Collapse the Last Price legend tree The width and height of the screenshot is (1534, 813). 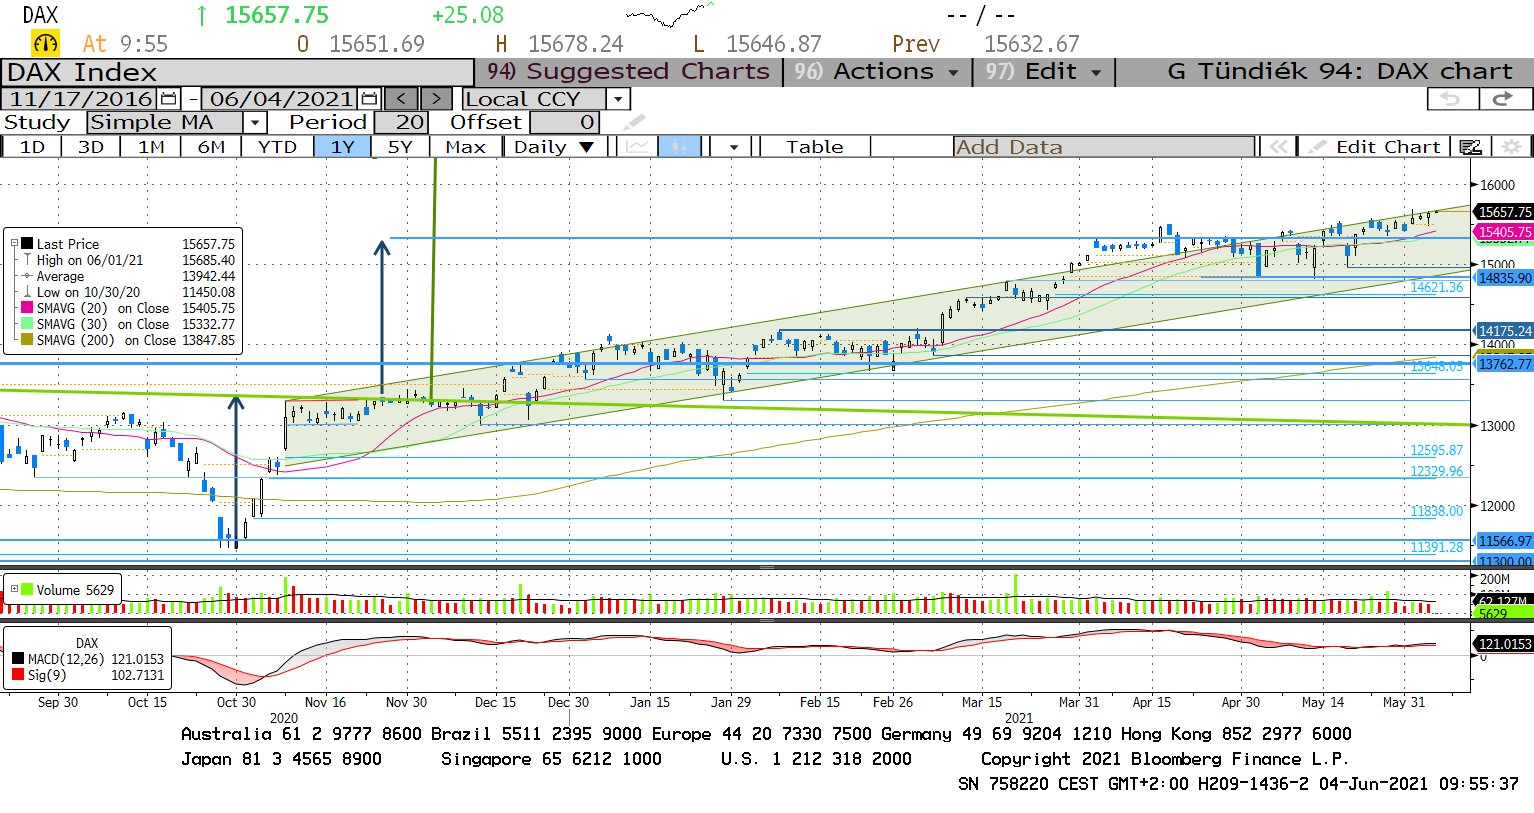(14, 244)
